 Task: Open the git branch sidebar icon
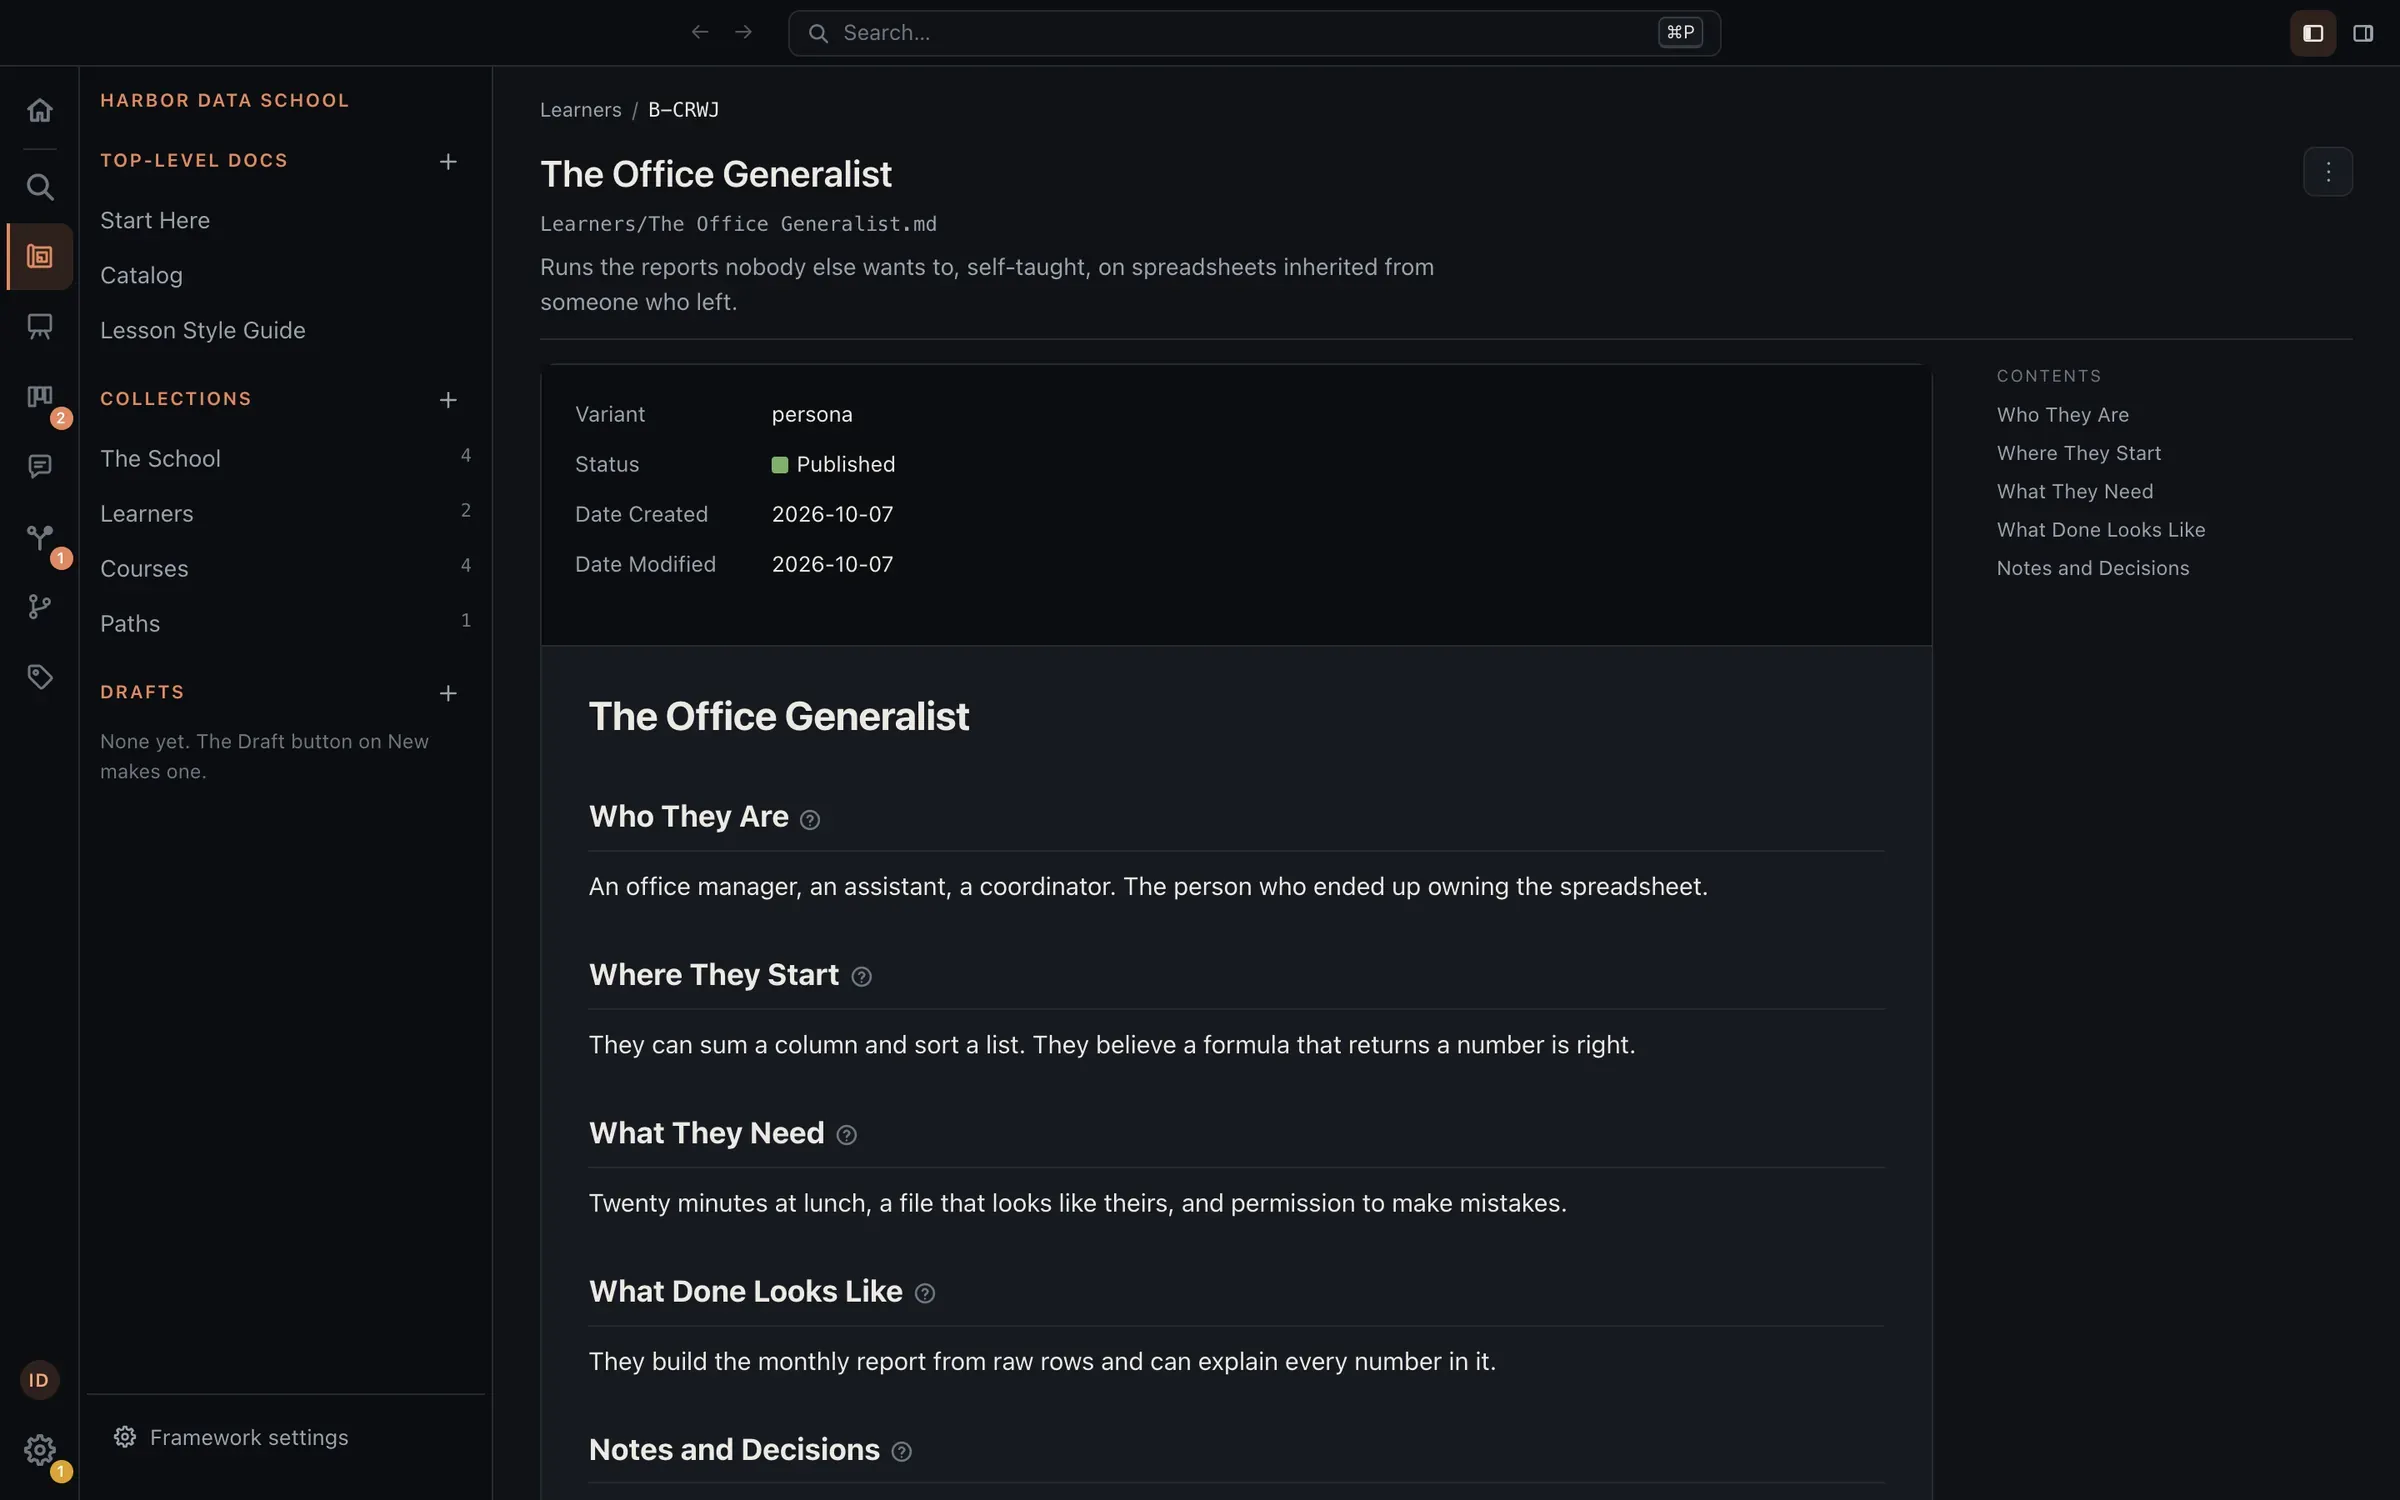click(x=39, y=607)
